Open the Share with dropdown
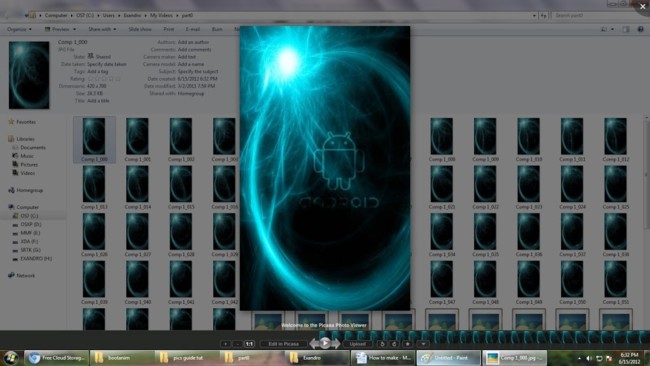This screenshot has width=650, height=366. click(102, 29)
